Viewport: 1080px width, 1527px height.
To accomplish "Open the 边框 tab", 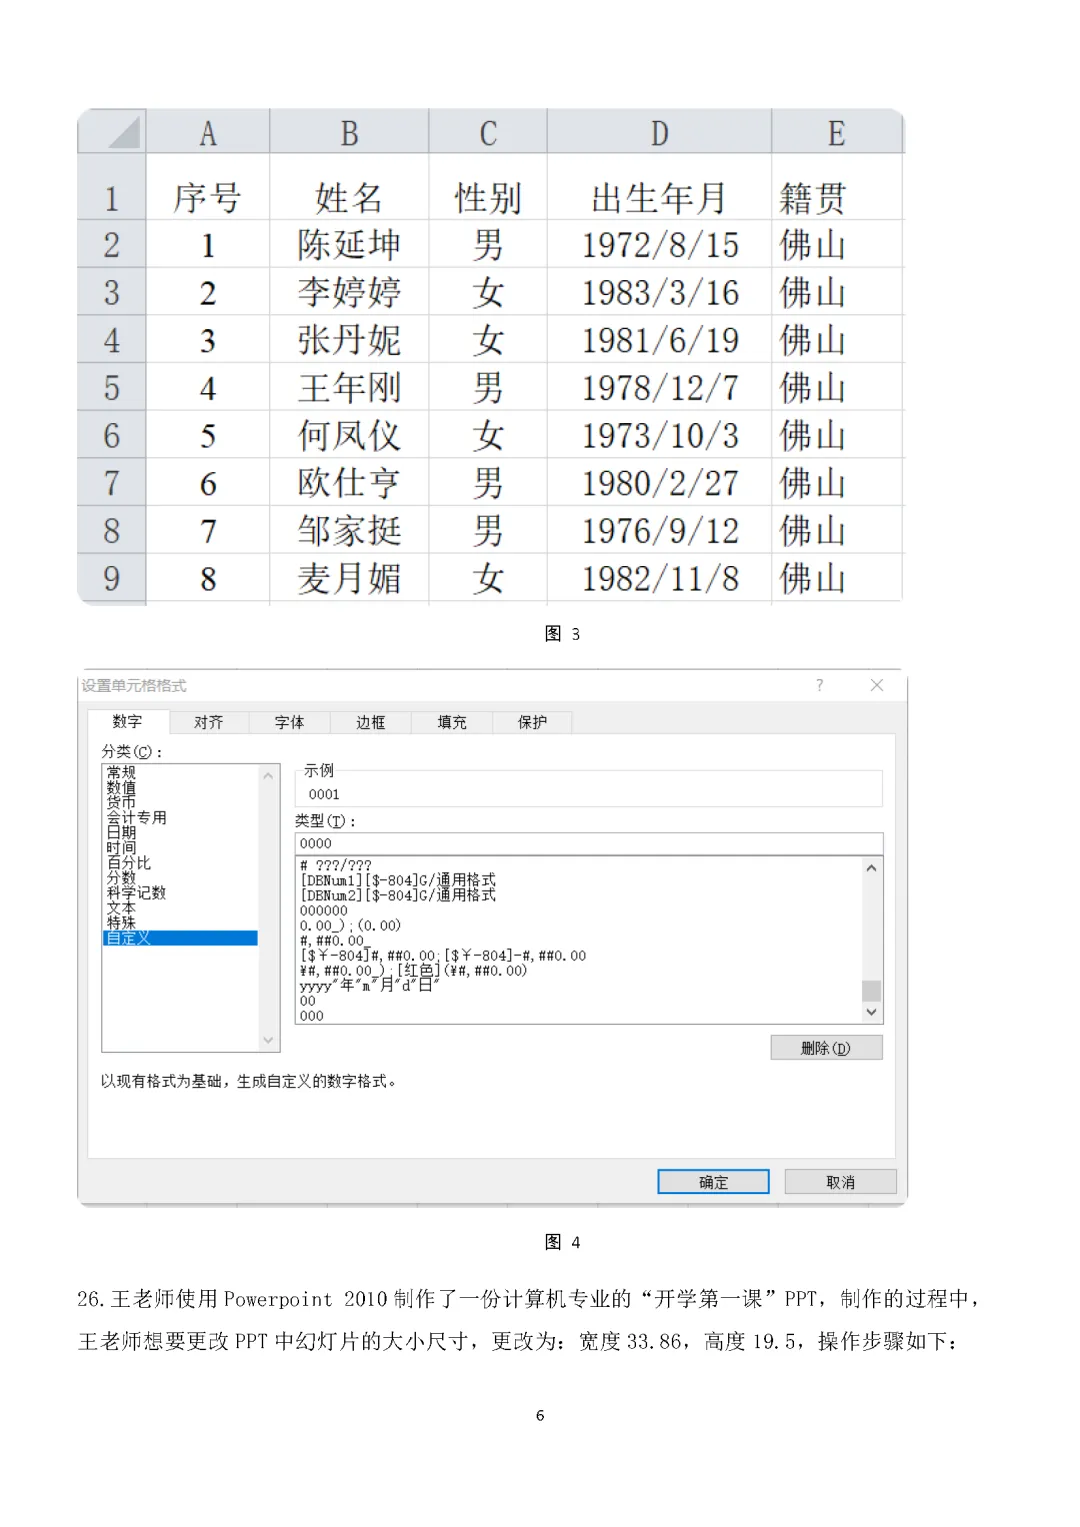I will pos(370,722).
